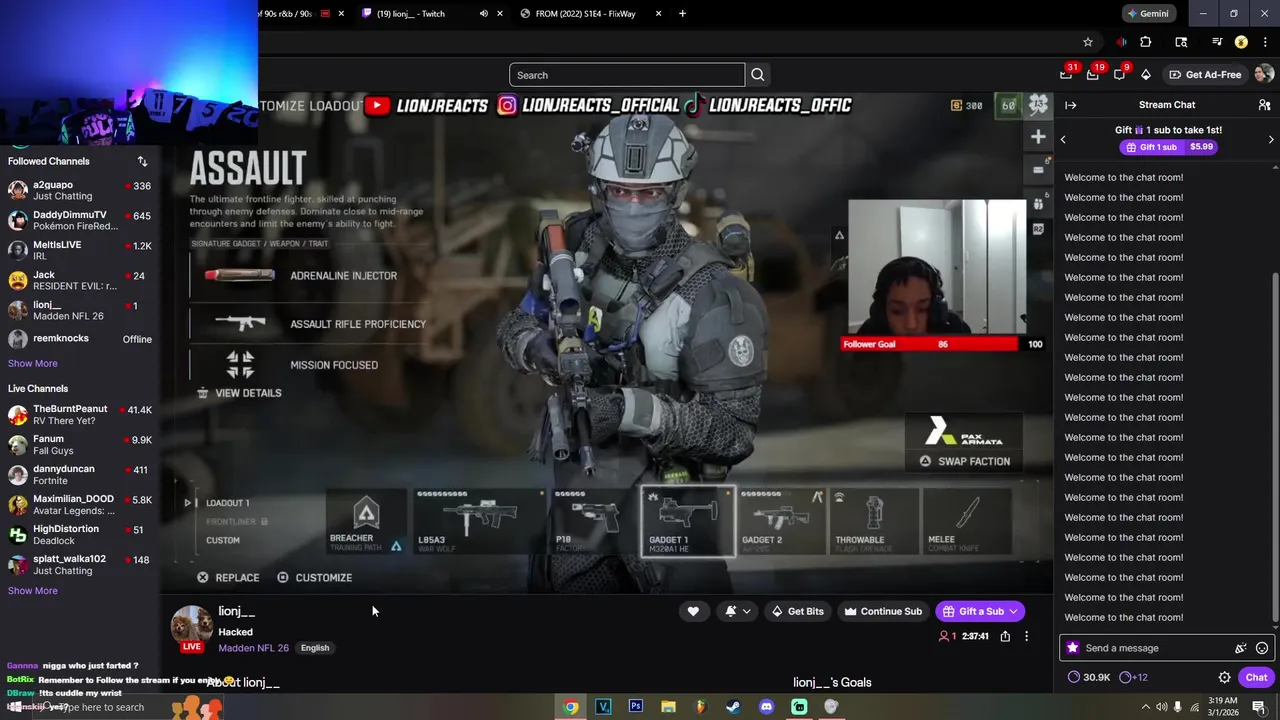Expand channel points 30.9K balance
Viewport: 1280px width, 720px height.
1089,677
